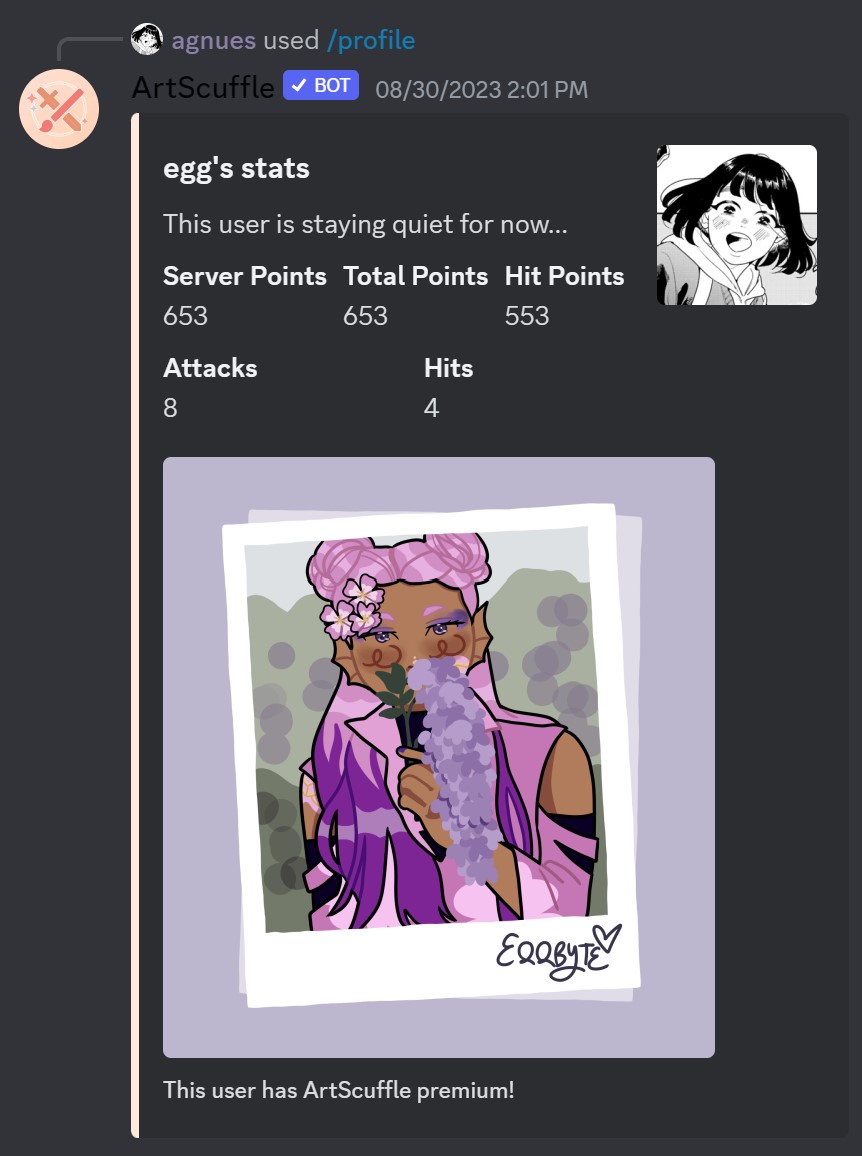
Task: Click the verified BOT badge
Action: [x=321, y=86]
